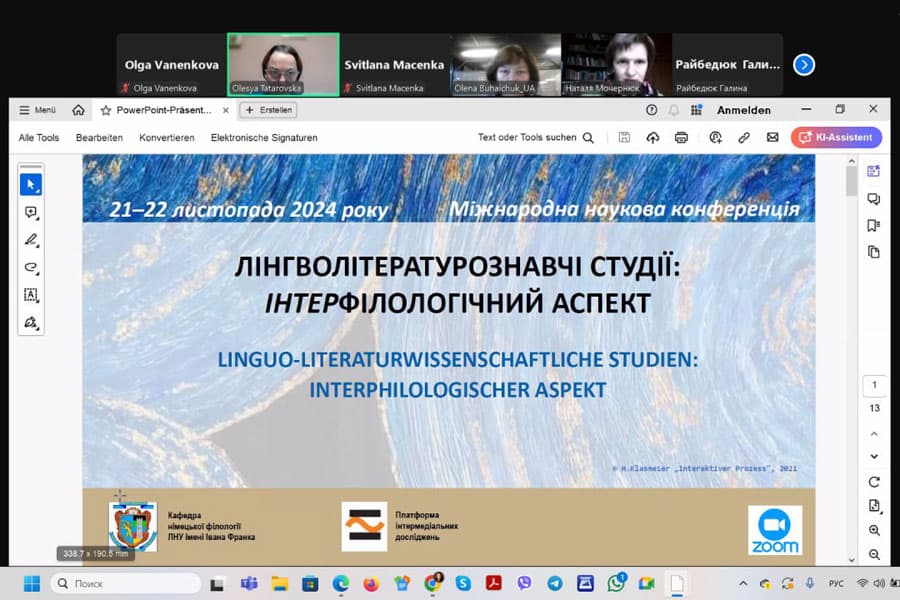Screen dimensions: 900x600
Task: Open the Menü hamburger menu
Action: [37, 110]
